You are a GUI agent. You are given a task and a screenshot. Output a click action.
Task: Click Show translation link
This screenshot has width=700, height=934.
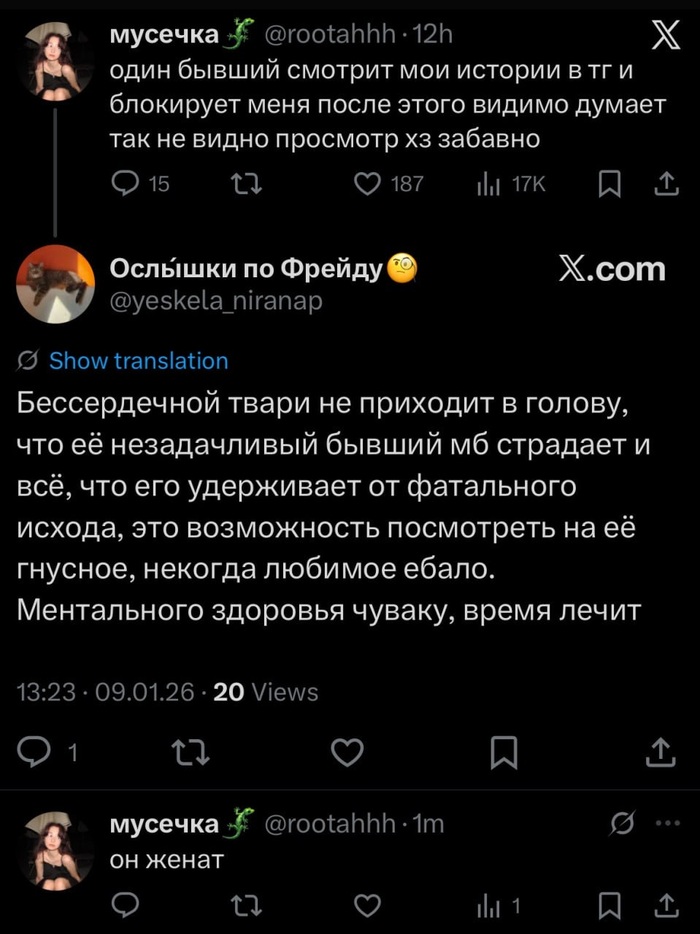pos(138,361)
